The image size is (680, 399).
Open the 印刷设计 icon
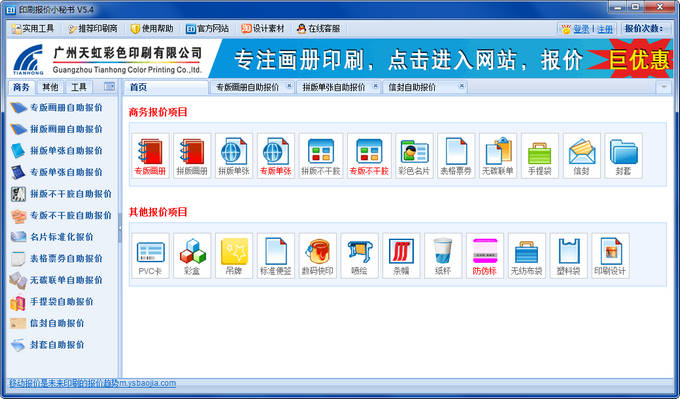(x=610, y=256)
